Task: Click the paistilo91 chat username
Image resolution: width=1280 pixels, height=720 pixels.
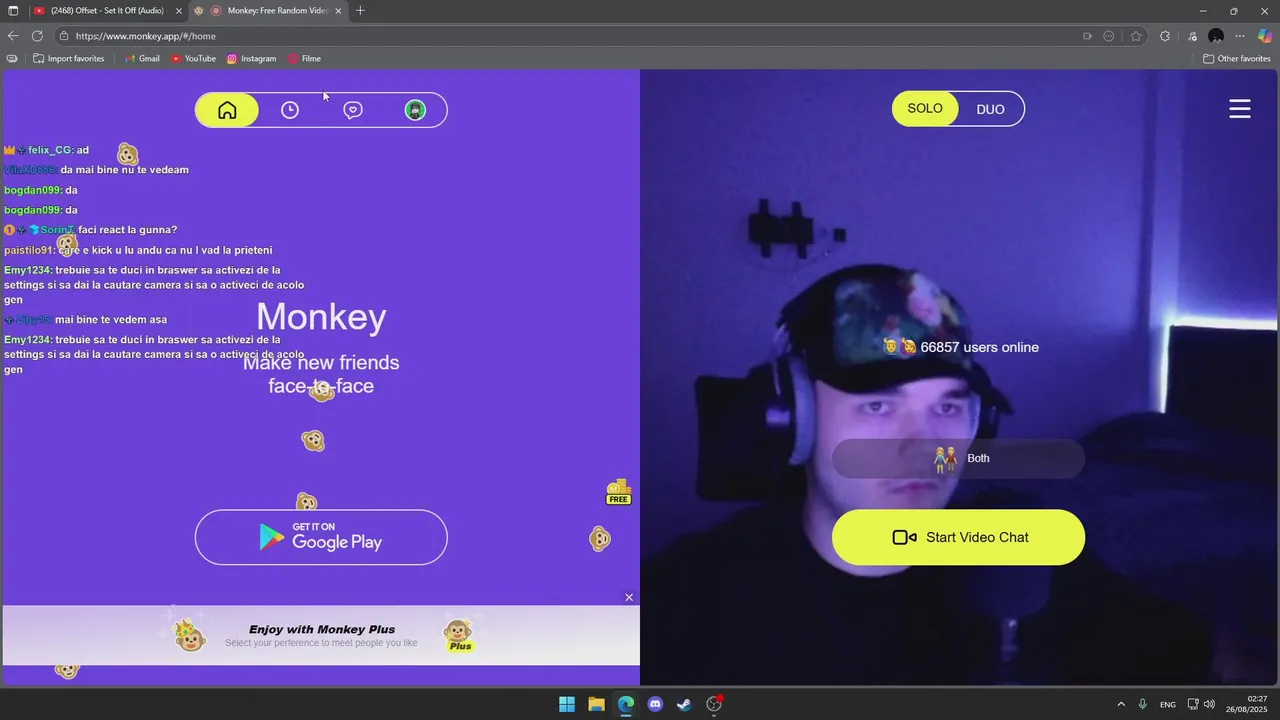Action: pos(29,250)
